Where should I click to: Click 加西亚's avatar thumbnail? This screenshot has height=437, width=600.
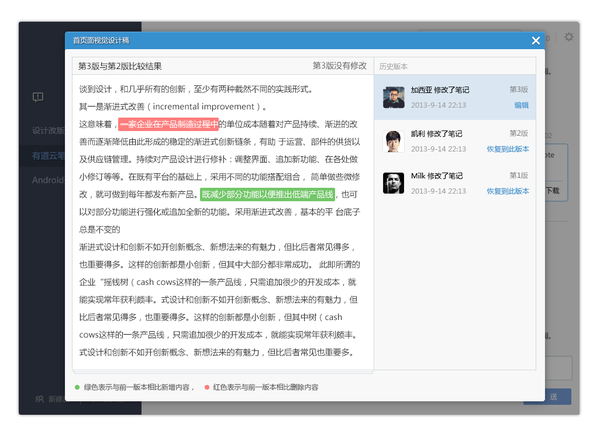[x=393, y=97]
